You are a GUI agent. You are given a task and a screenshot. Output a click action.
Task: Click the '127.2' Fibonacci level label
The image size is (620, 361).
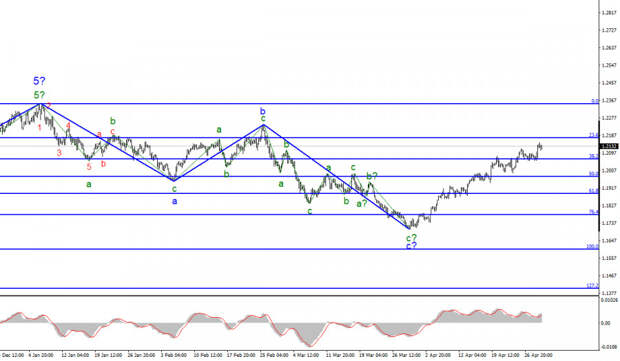tap(593, 285)
